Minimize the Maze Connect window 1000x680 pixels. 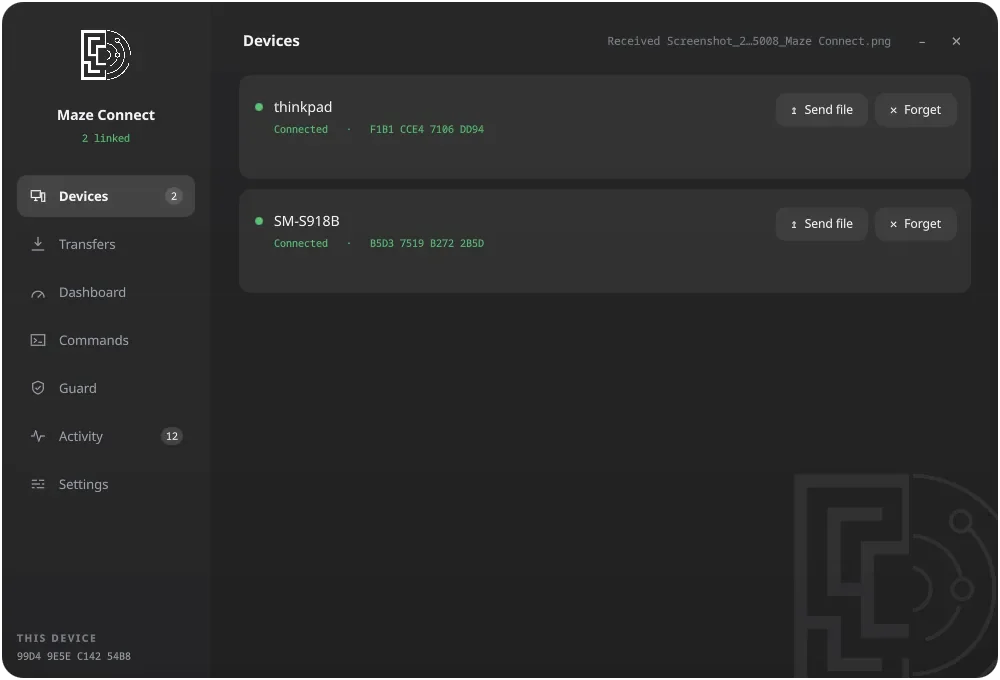tap(922, 41)
